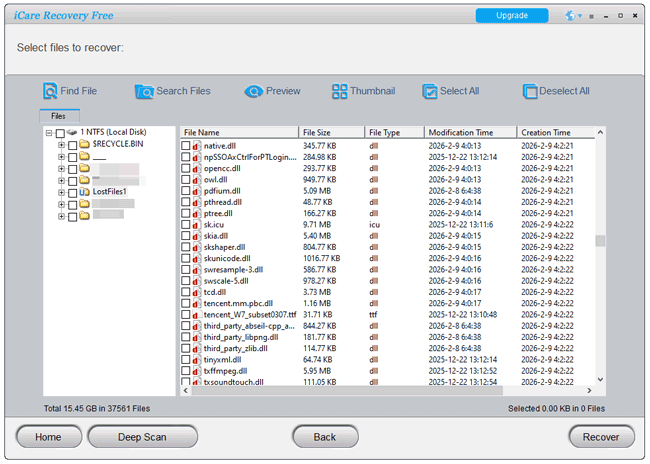The image size is (650, 464).
Task: Check the 1 NTFS (Local Disk) checkbox
Action: pyautogui.click(x=60, y=133)
